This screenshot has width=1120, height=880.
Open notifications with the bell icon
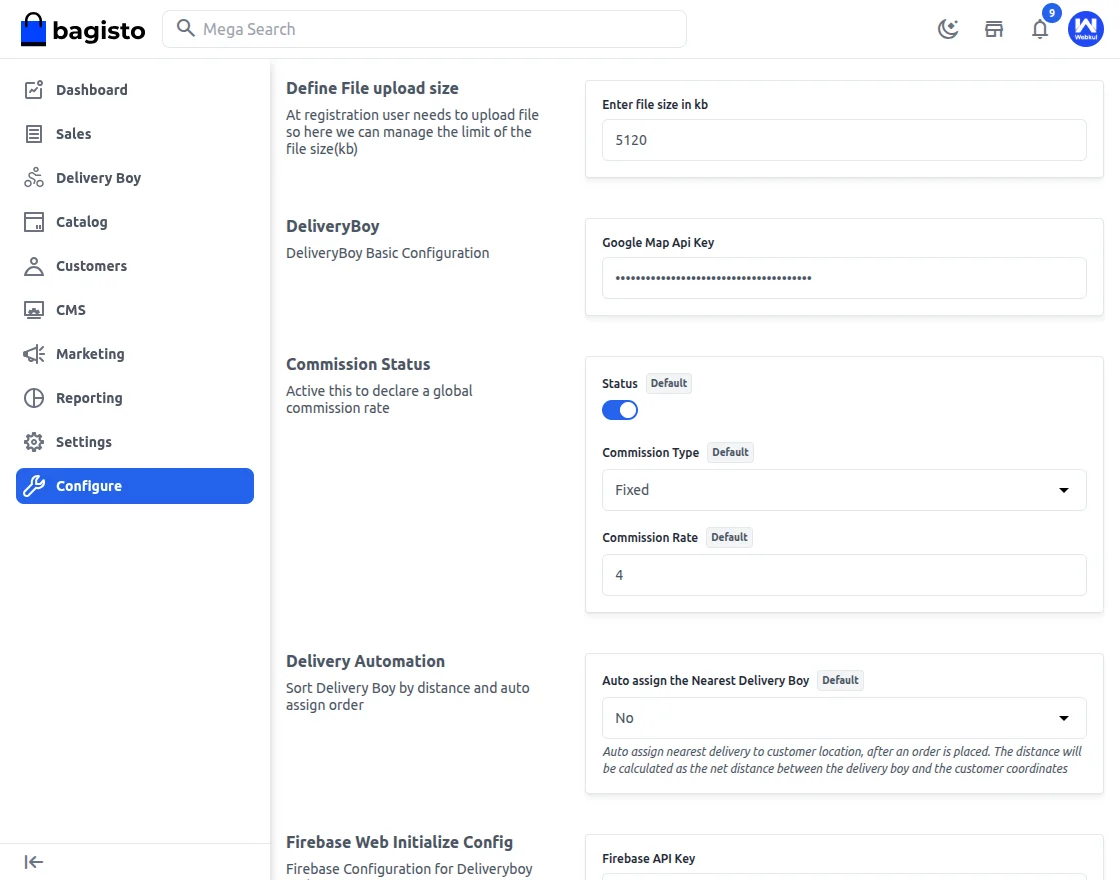click(1040, 29)
